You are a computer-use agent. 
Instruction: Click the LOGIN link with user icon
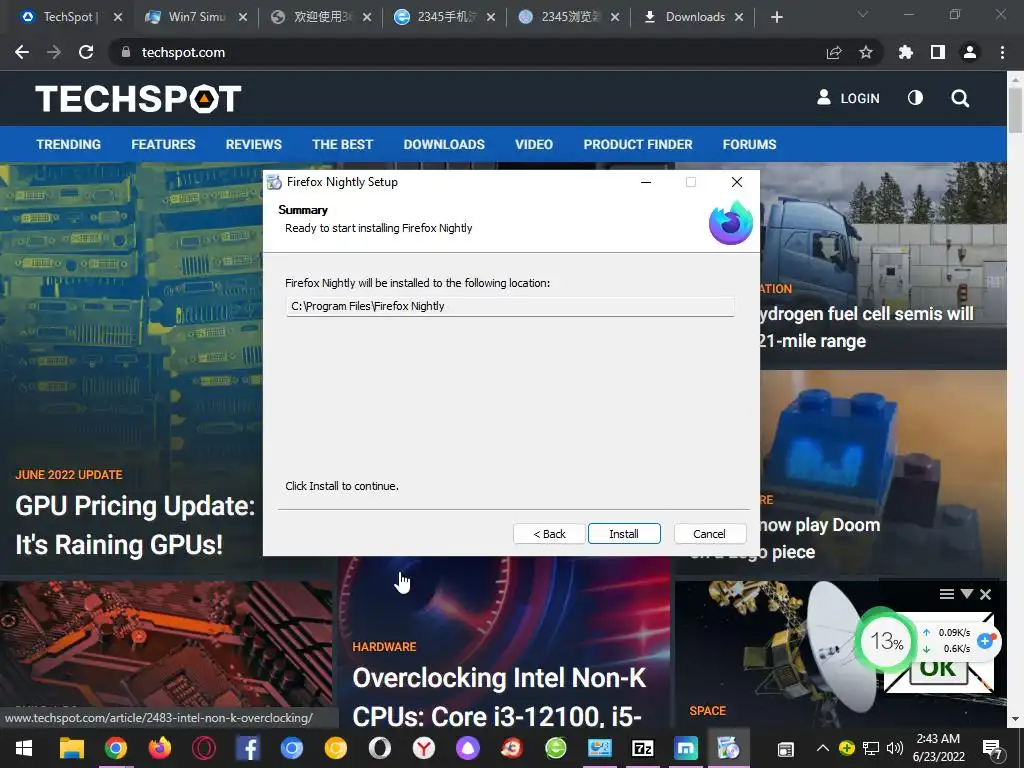tap(848, 98)
